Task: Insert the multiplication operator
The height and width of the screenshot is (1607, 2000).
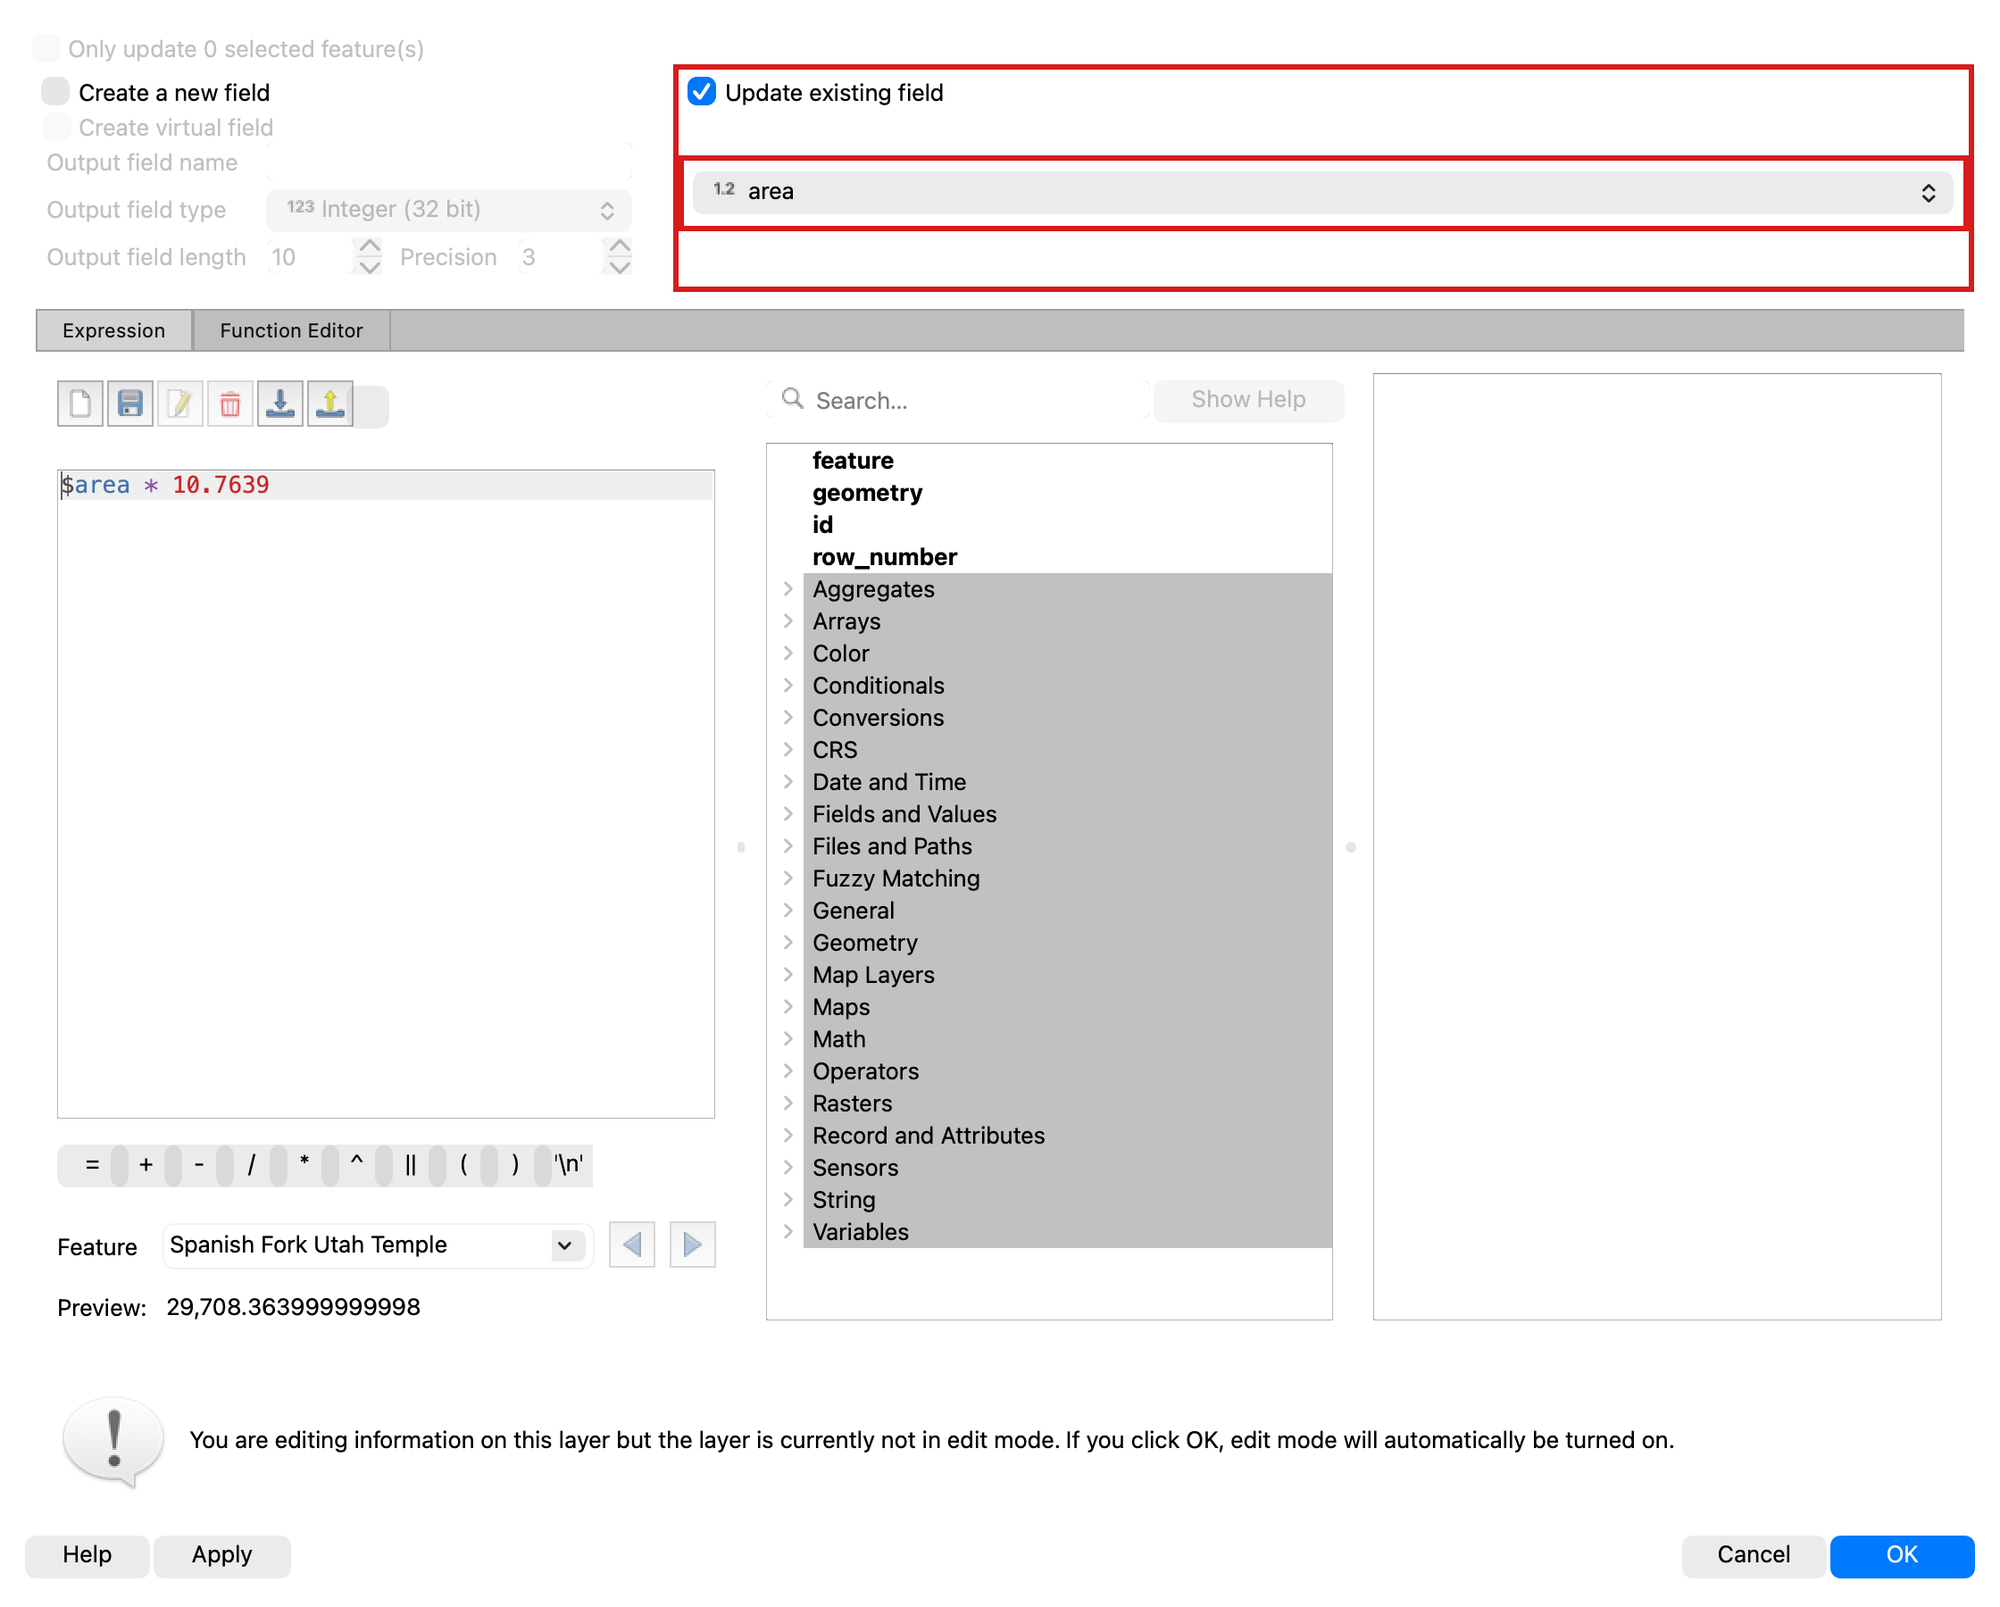Action: click(304, 1164)
